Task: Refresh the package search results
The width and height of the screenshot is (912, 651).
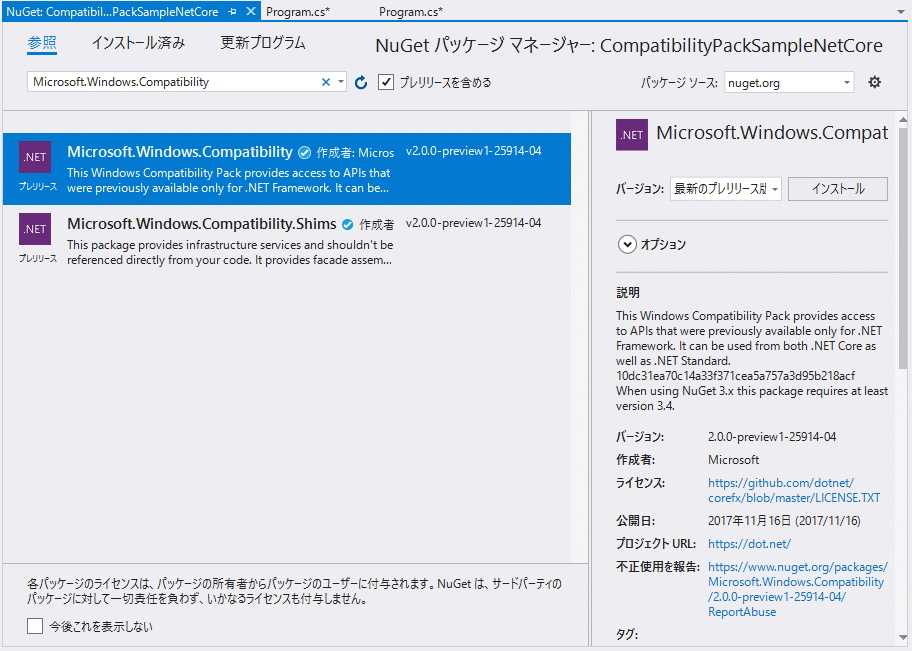Action: coord(360,82)
